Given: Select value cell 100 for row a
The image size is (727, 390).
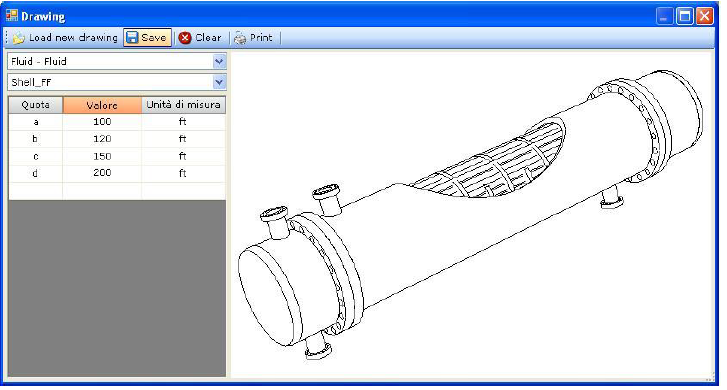Looking at the screenshot, I should pos(102,122).
